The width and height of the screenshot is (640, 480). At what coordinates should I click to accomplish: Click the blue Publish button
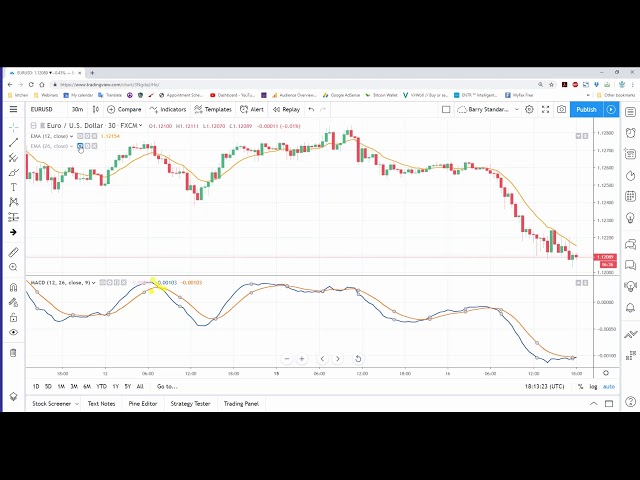tap(586, 109)
